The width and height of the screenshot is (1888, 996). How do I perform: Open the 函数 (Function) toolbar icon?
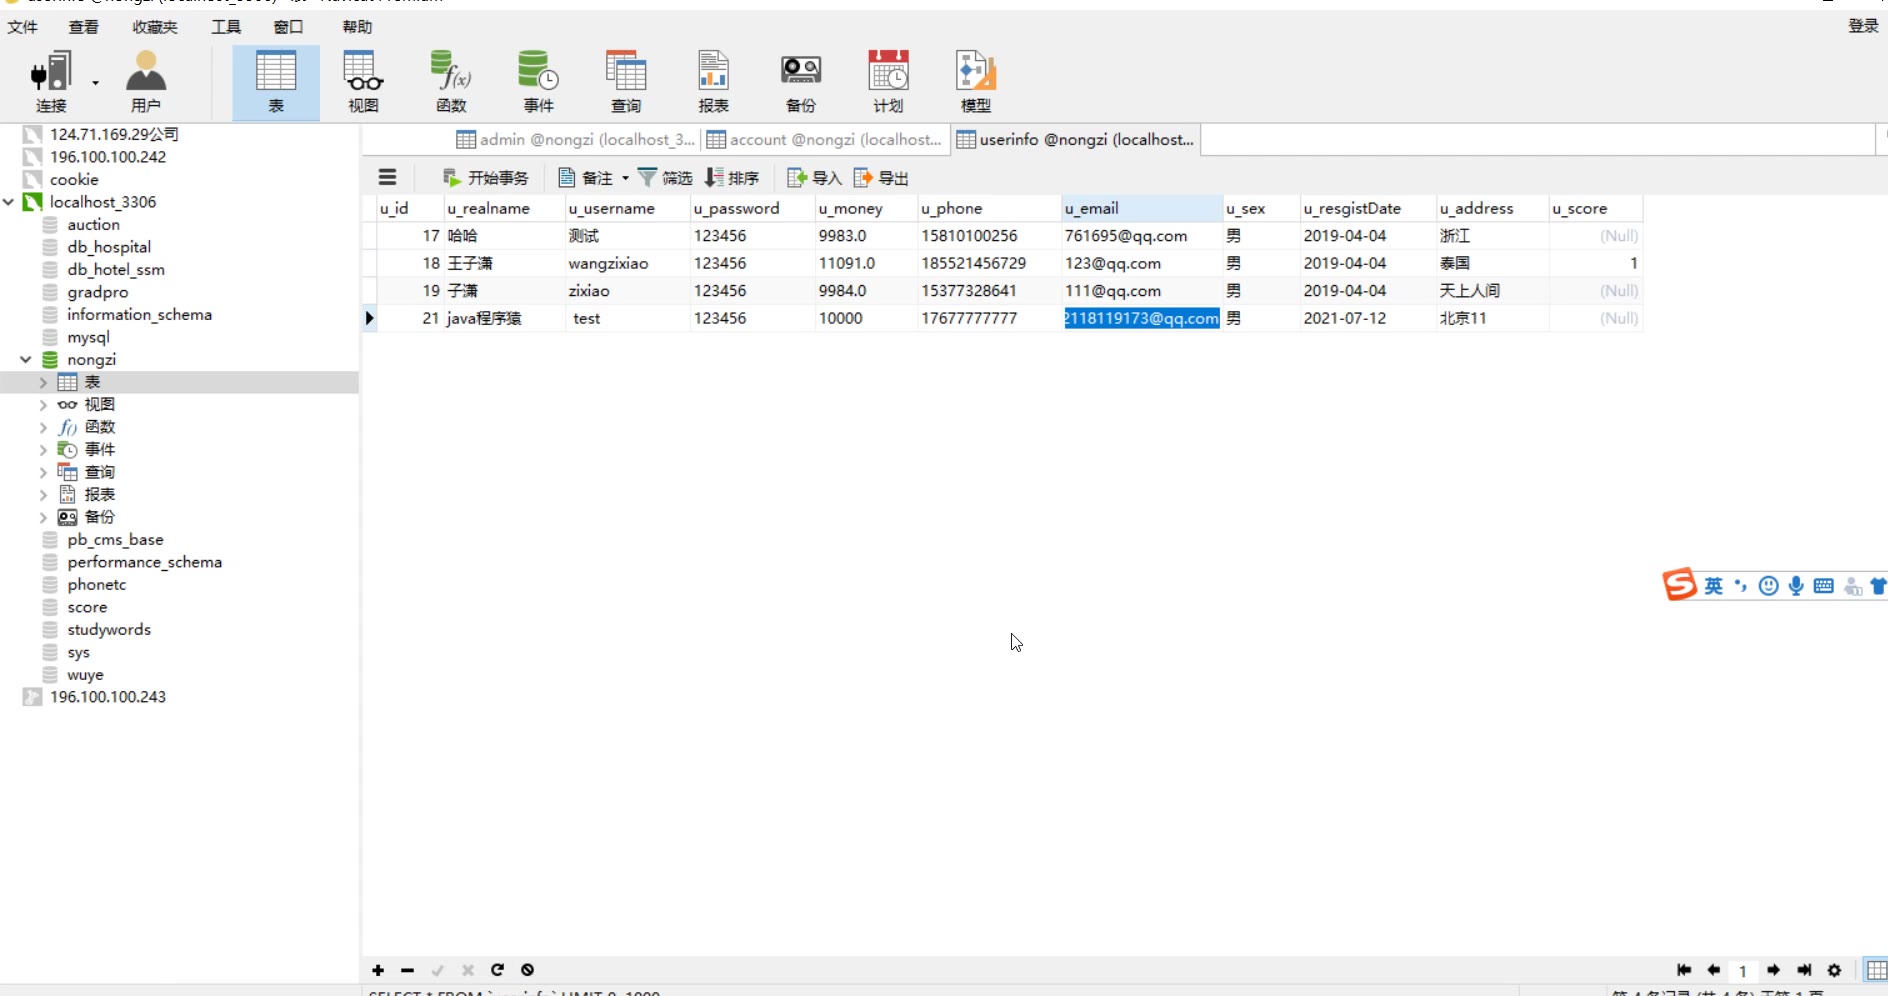click(x=451, y=82)
